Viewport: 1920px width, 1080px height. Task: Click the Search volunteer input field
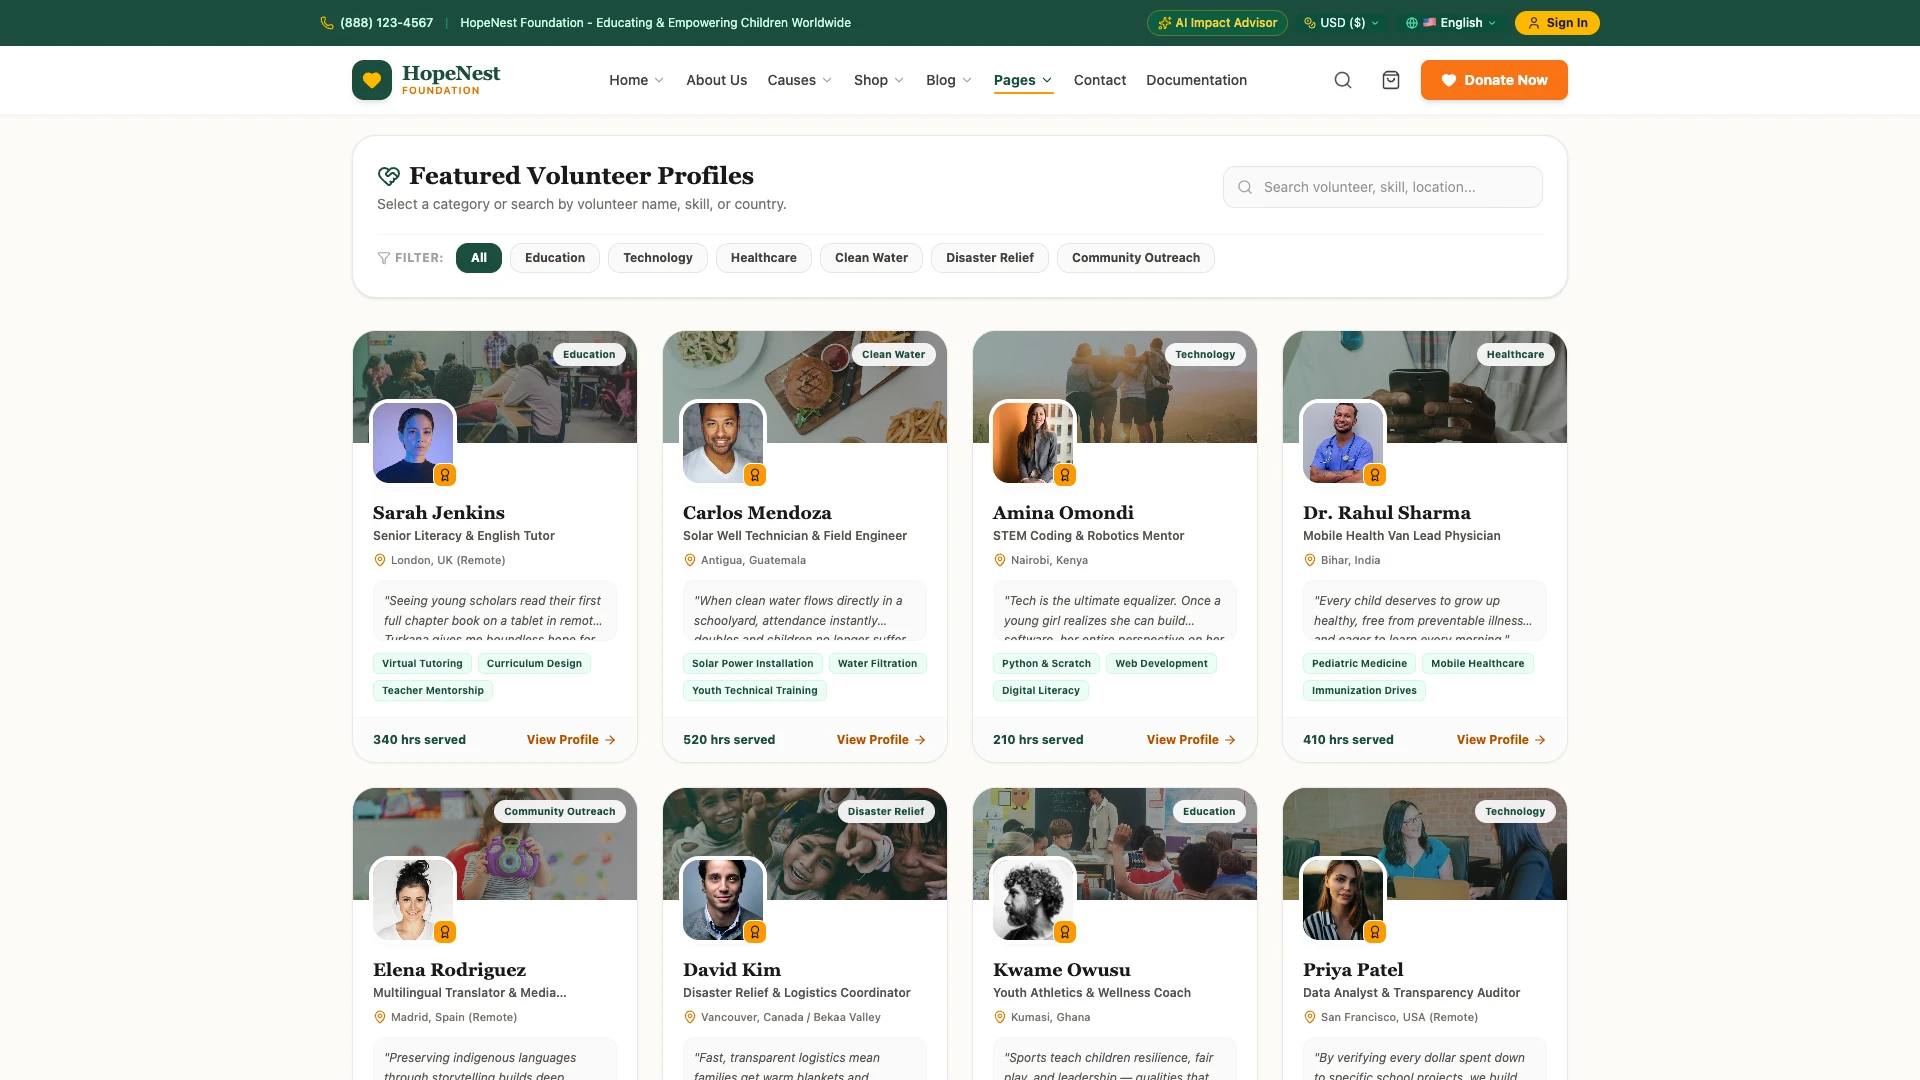point(1382,187)
